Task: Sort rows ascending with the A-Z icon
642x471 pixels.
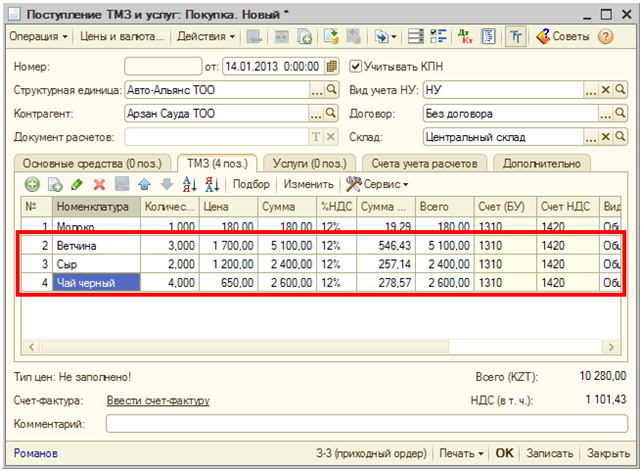Action: click(x=189, y=184)
